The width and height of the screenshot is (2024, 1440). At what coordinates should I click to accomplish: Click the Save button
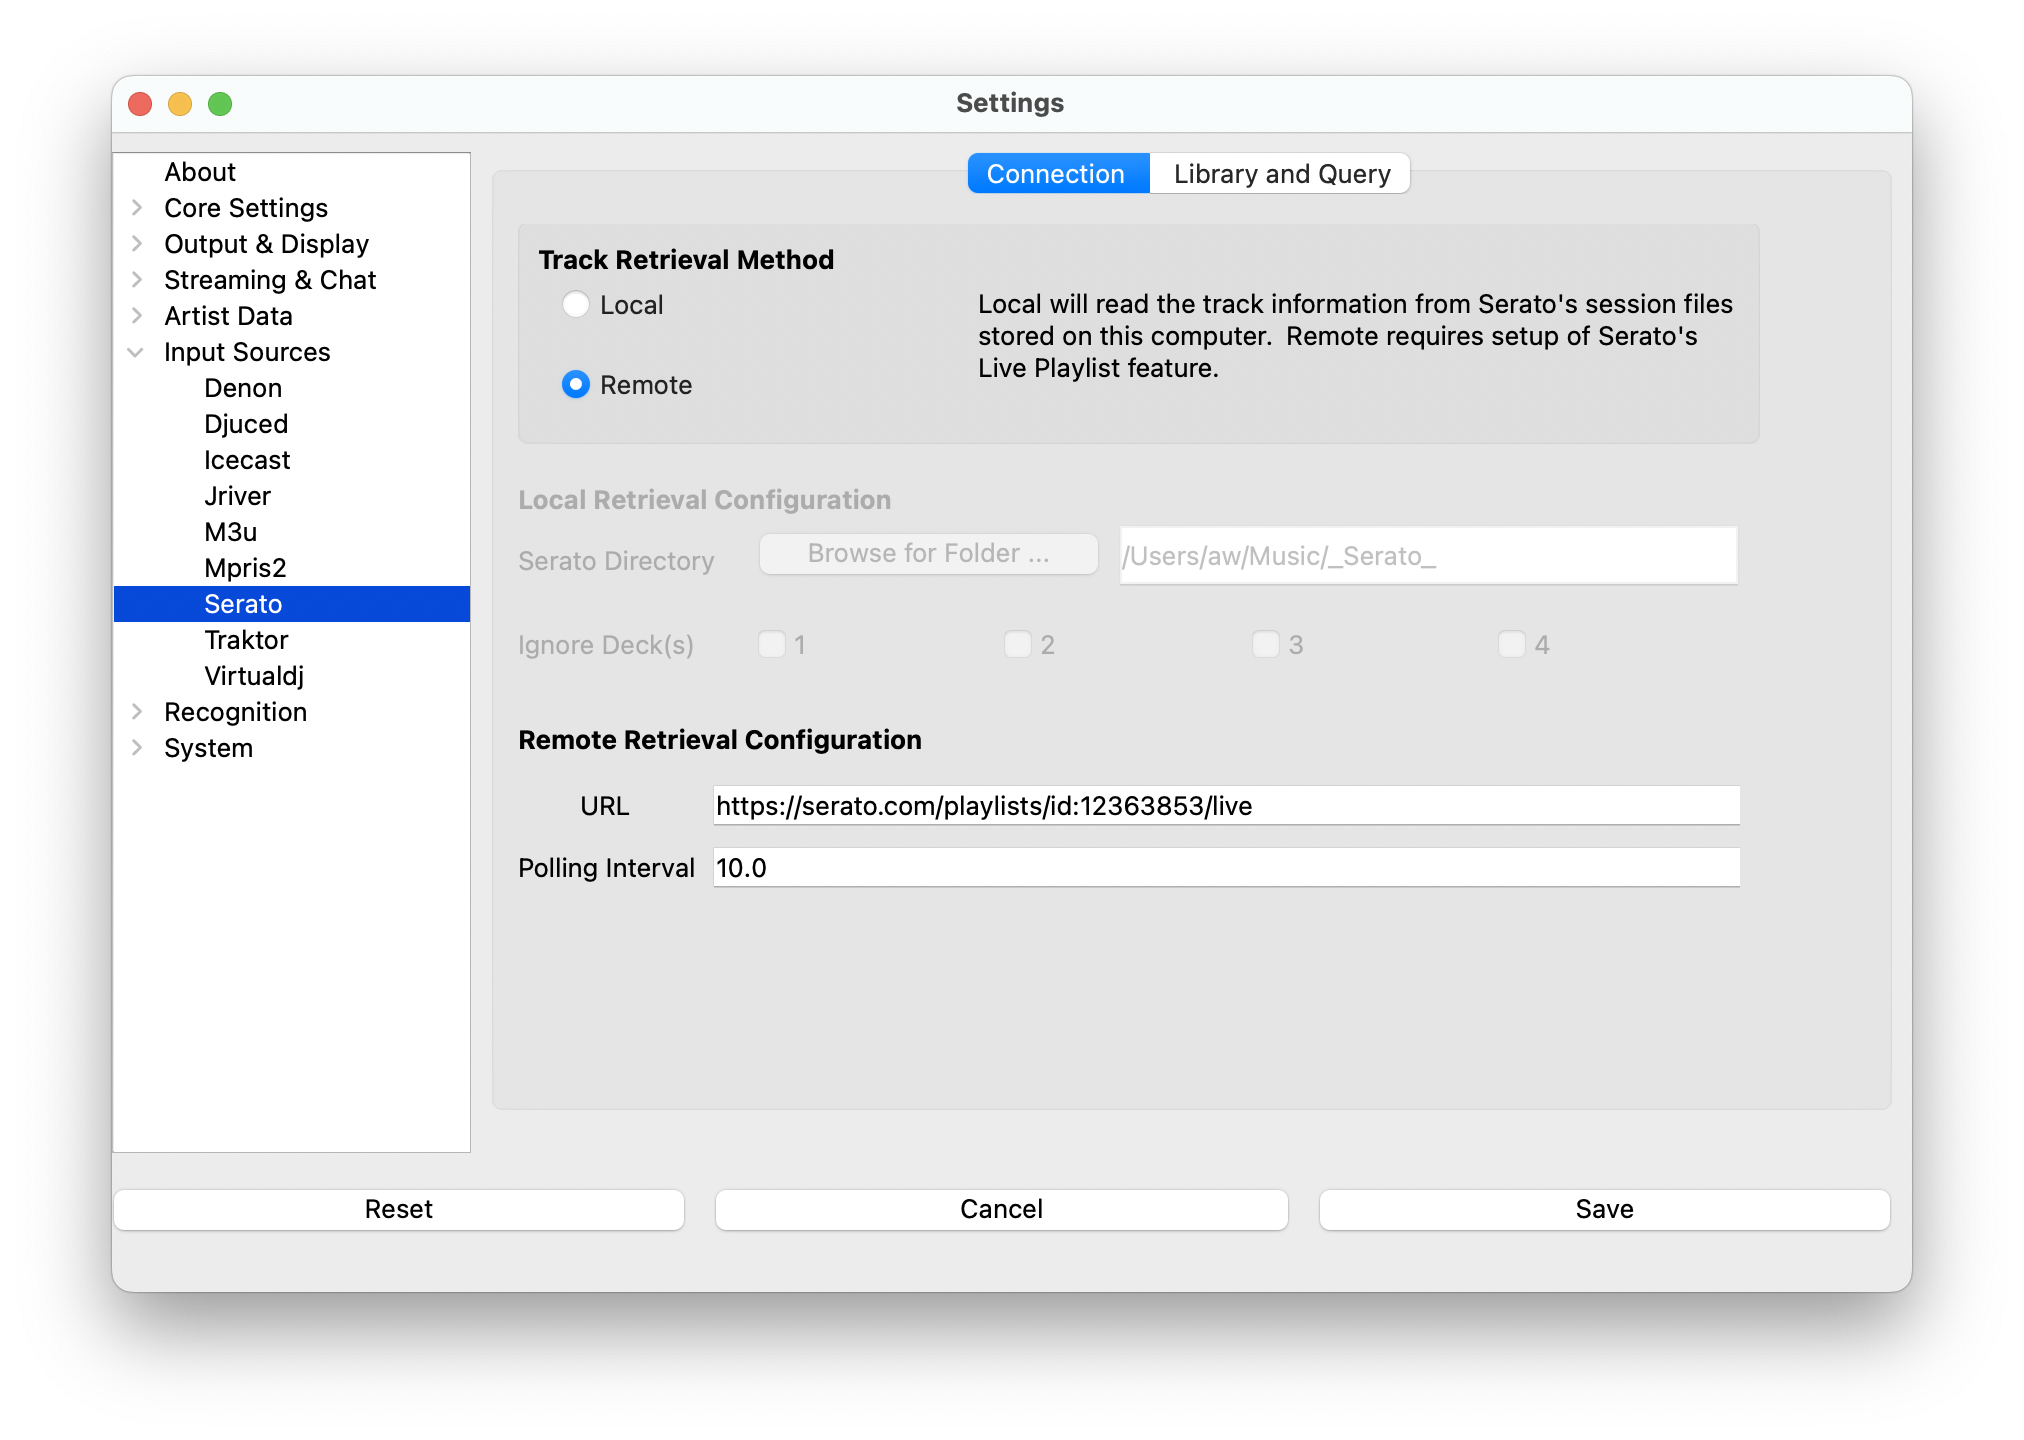(1604, 1209)
